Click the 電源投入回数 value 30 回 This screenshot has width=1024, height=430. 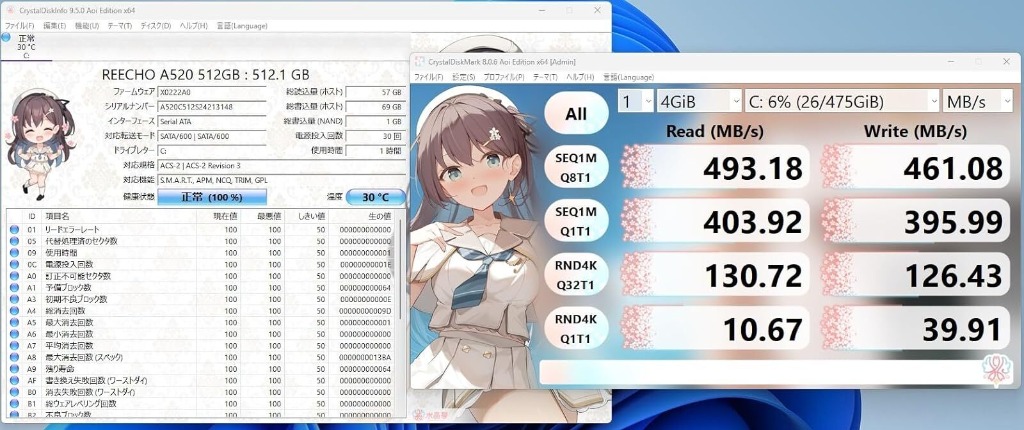(x=375, y=136)
